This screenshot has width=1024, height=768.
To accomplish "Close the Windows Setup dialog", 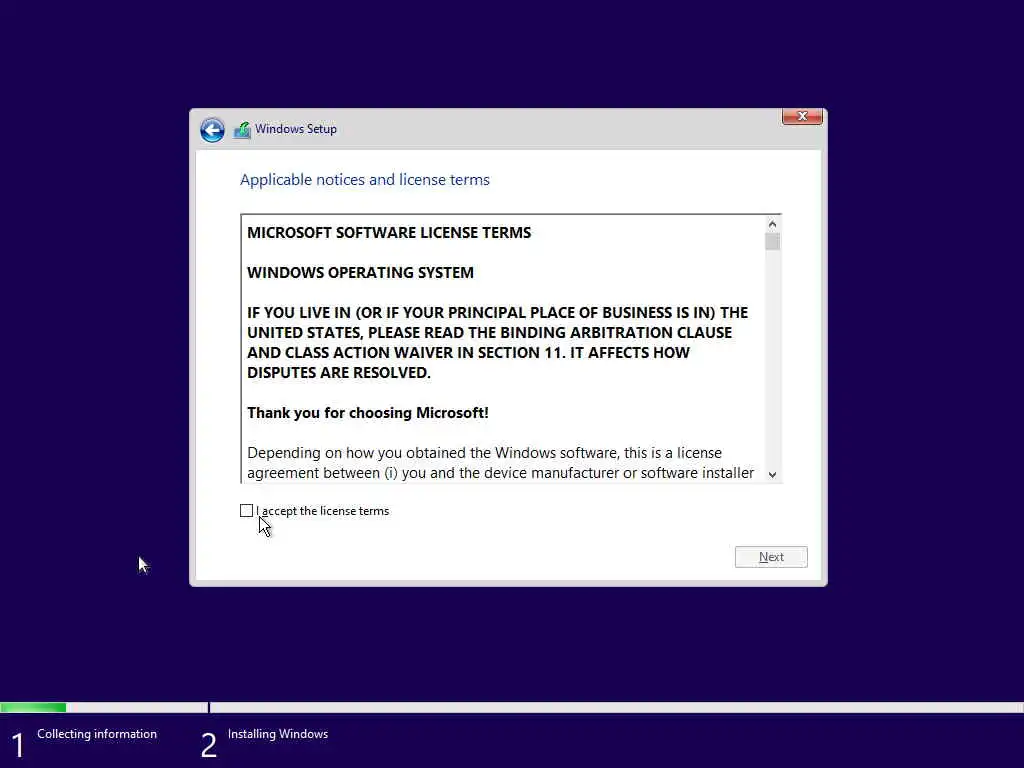I will (802, 116).
